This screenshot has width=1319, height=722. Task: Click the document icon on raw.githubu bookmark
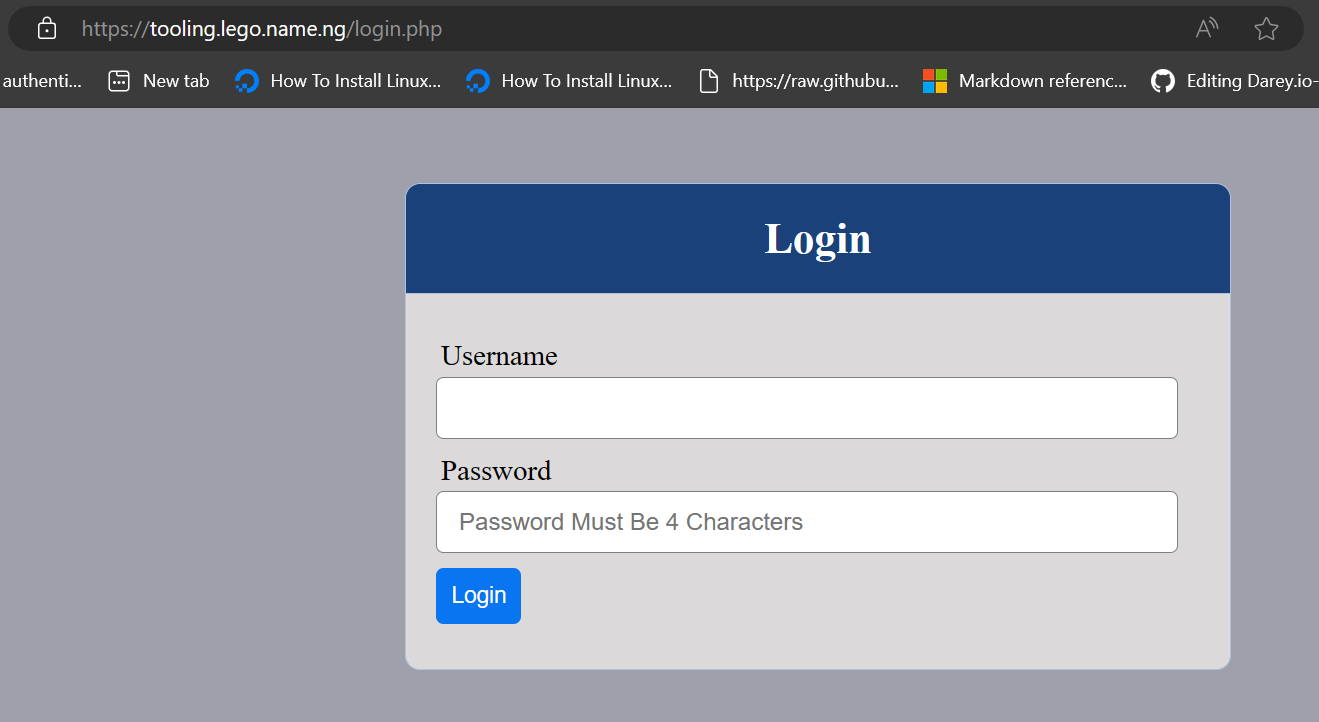709,80
